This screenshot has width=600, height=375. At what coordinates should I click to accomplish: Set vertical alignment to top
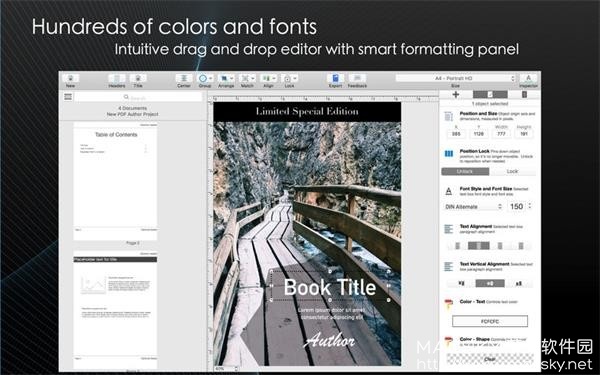click(x=461, y=284)
